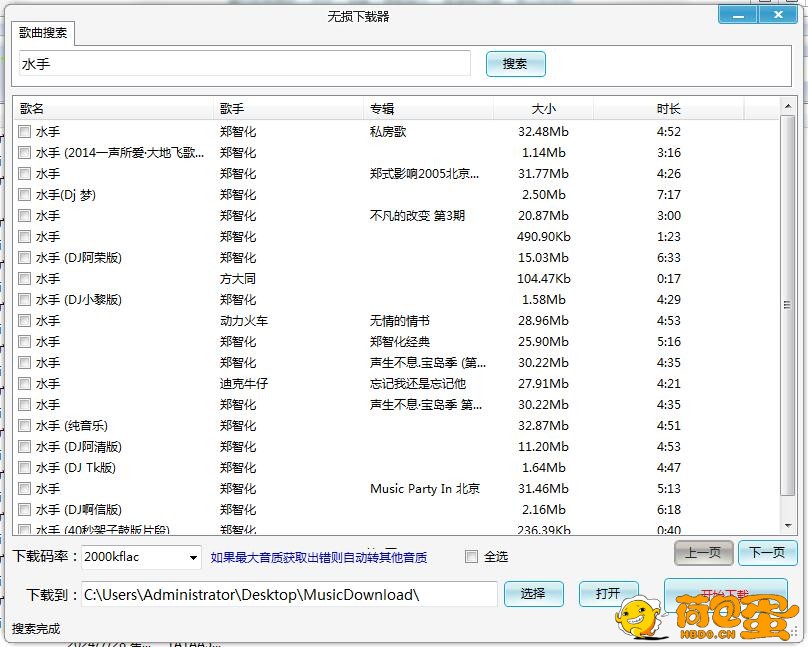Tick the 水手 (DJ阿荣版) checkbox
This screenshot has width=808, height=647.
tap(24, 258)
